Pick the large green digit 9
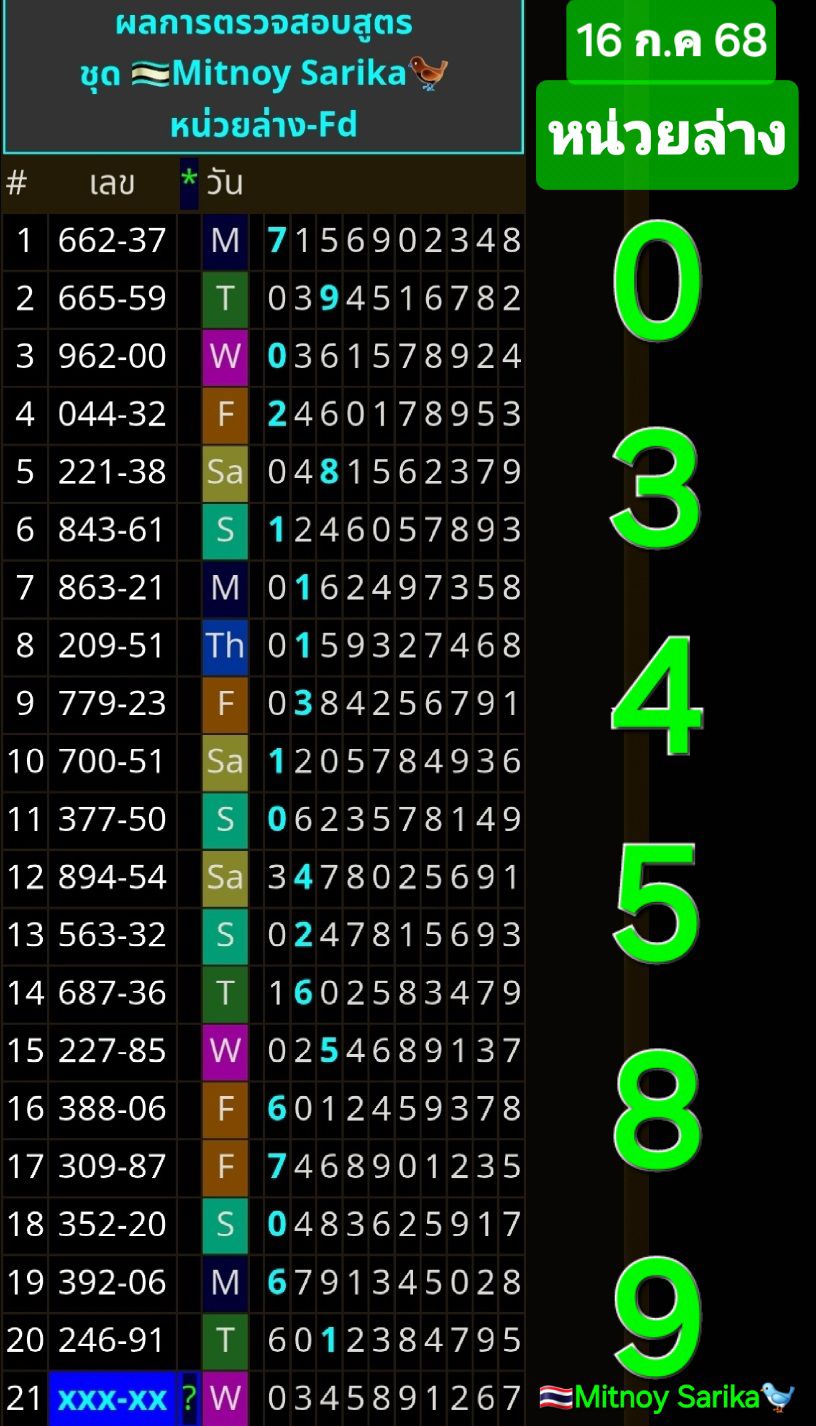816x1426 pixels. tap(656, 1318)
